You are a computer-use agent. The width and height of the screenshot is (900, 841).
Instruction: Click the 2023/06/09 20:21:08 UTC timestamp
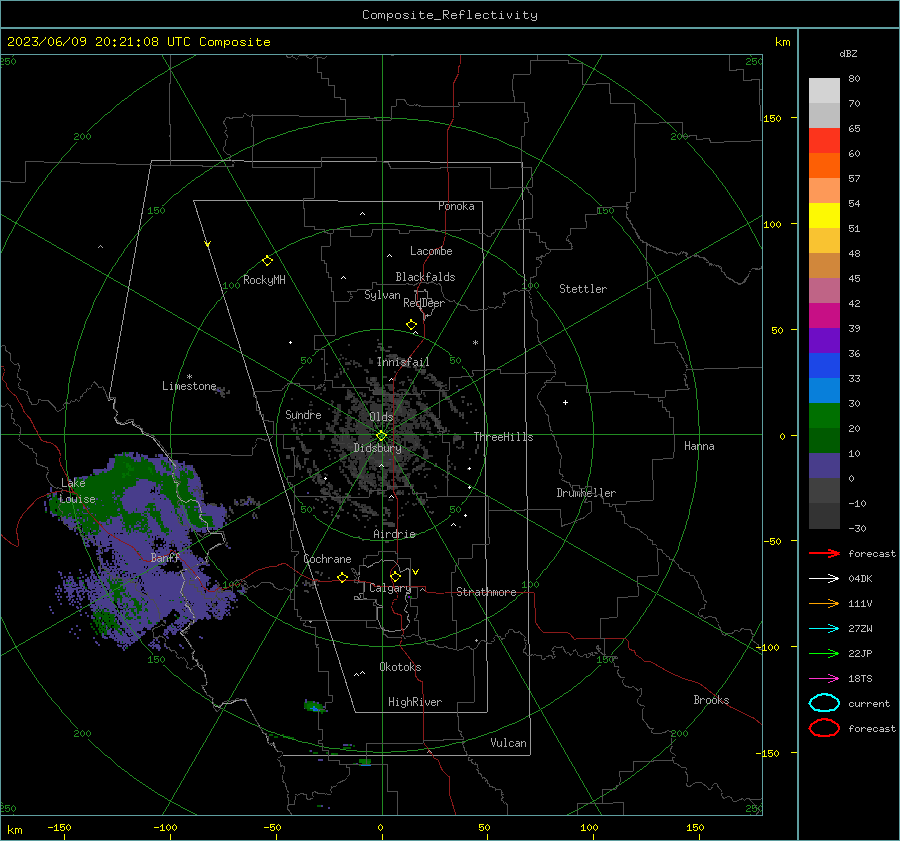click(138, 42)
